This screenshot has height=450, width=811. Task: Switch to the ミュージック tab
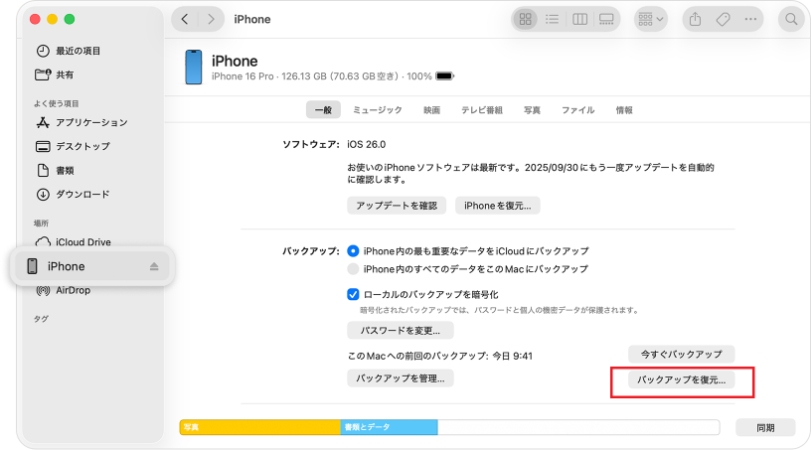(x=377, y=110)
